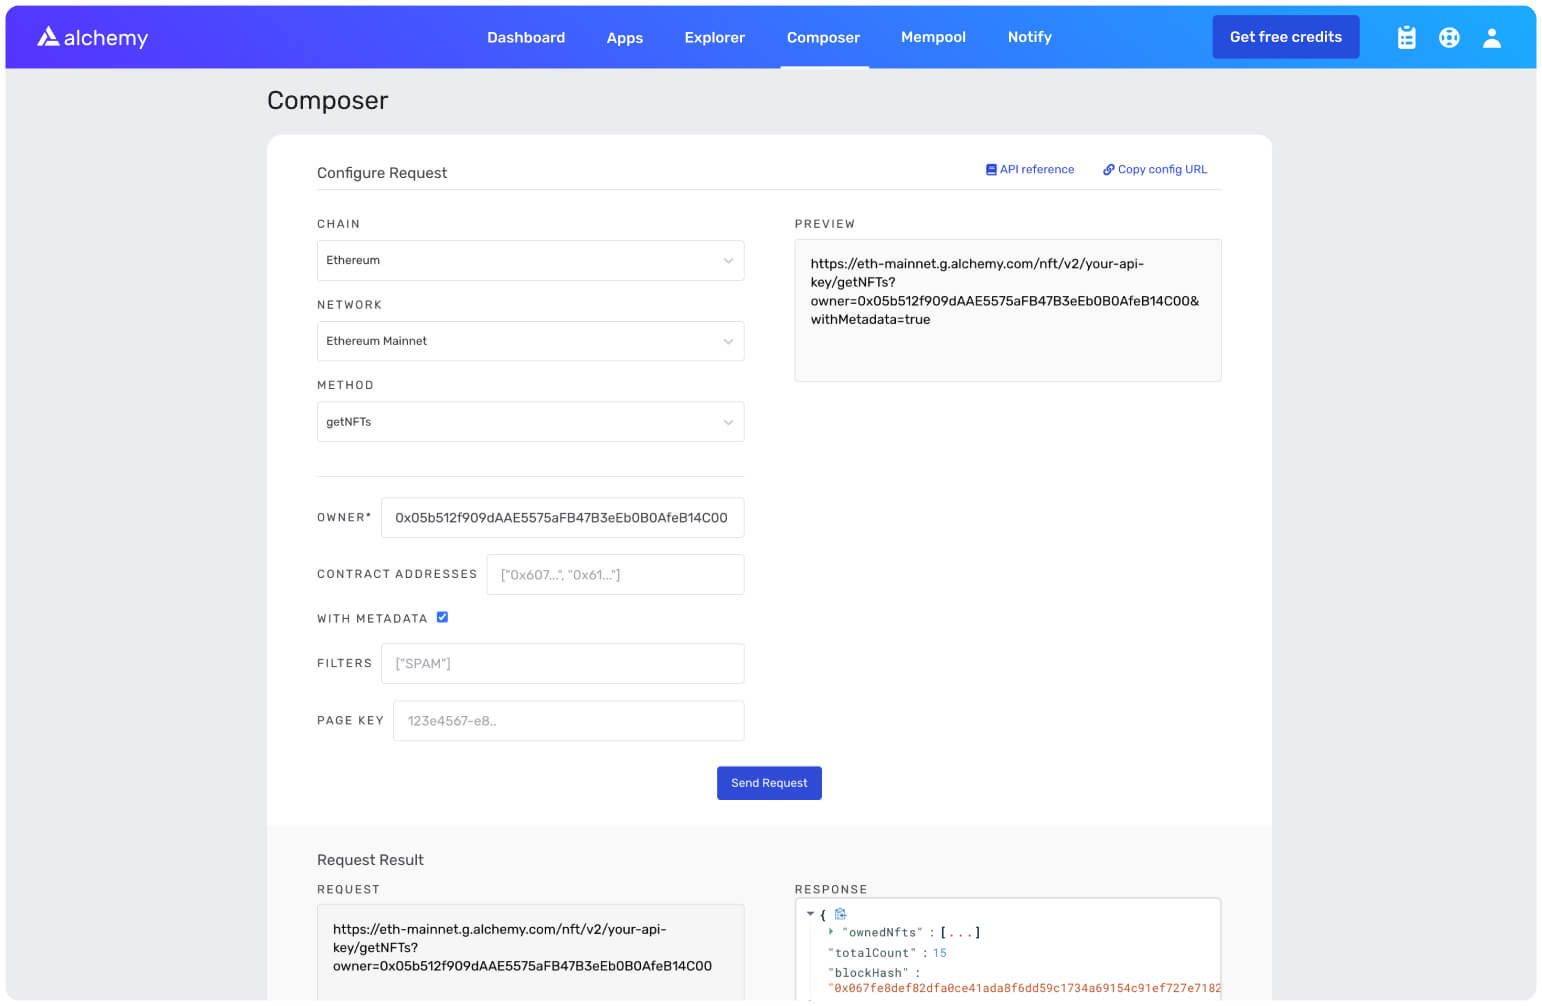Click the "blockHash" key in response
This screenshot has height=1006, width=1542.
[867, 973]
